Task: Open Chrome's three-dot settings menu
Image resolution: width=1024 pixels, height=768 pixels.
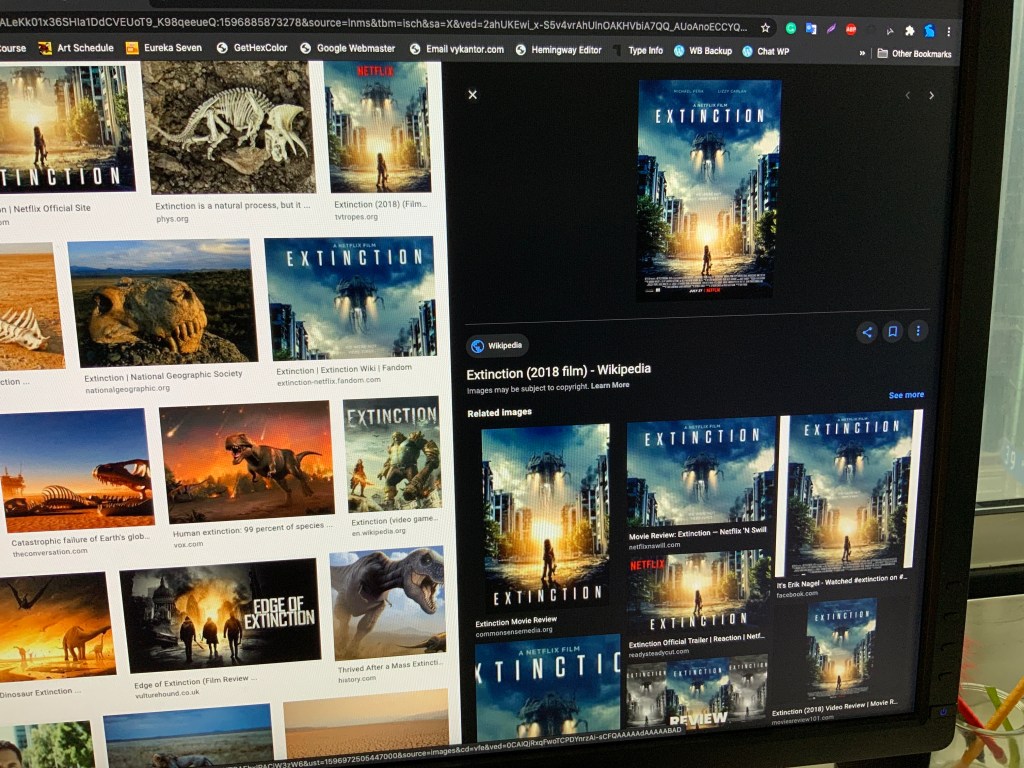Action: tap(949, 30)
